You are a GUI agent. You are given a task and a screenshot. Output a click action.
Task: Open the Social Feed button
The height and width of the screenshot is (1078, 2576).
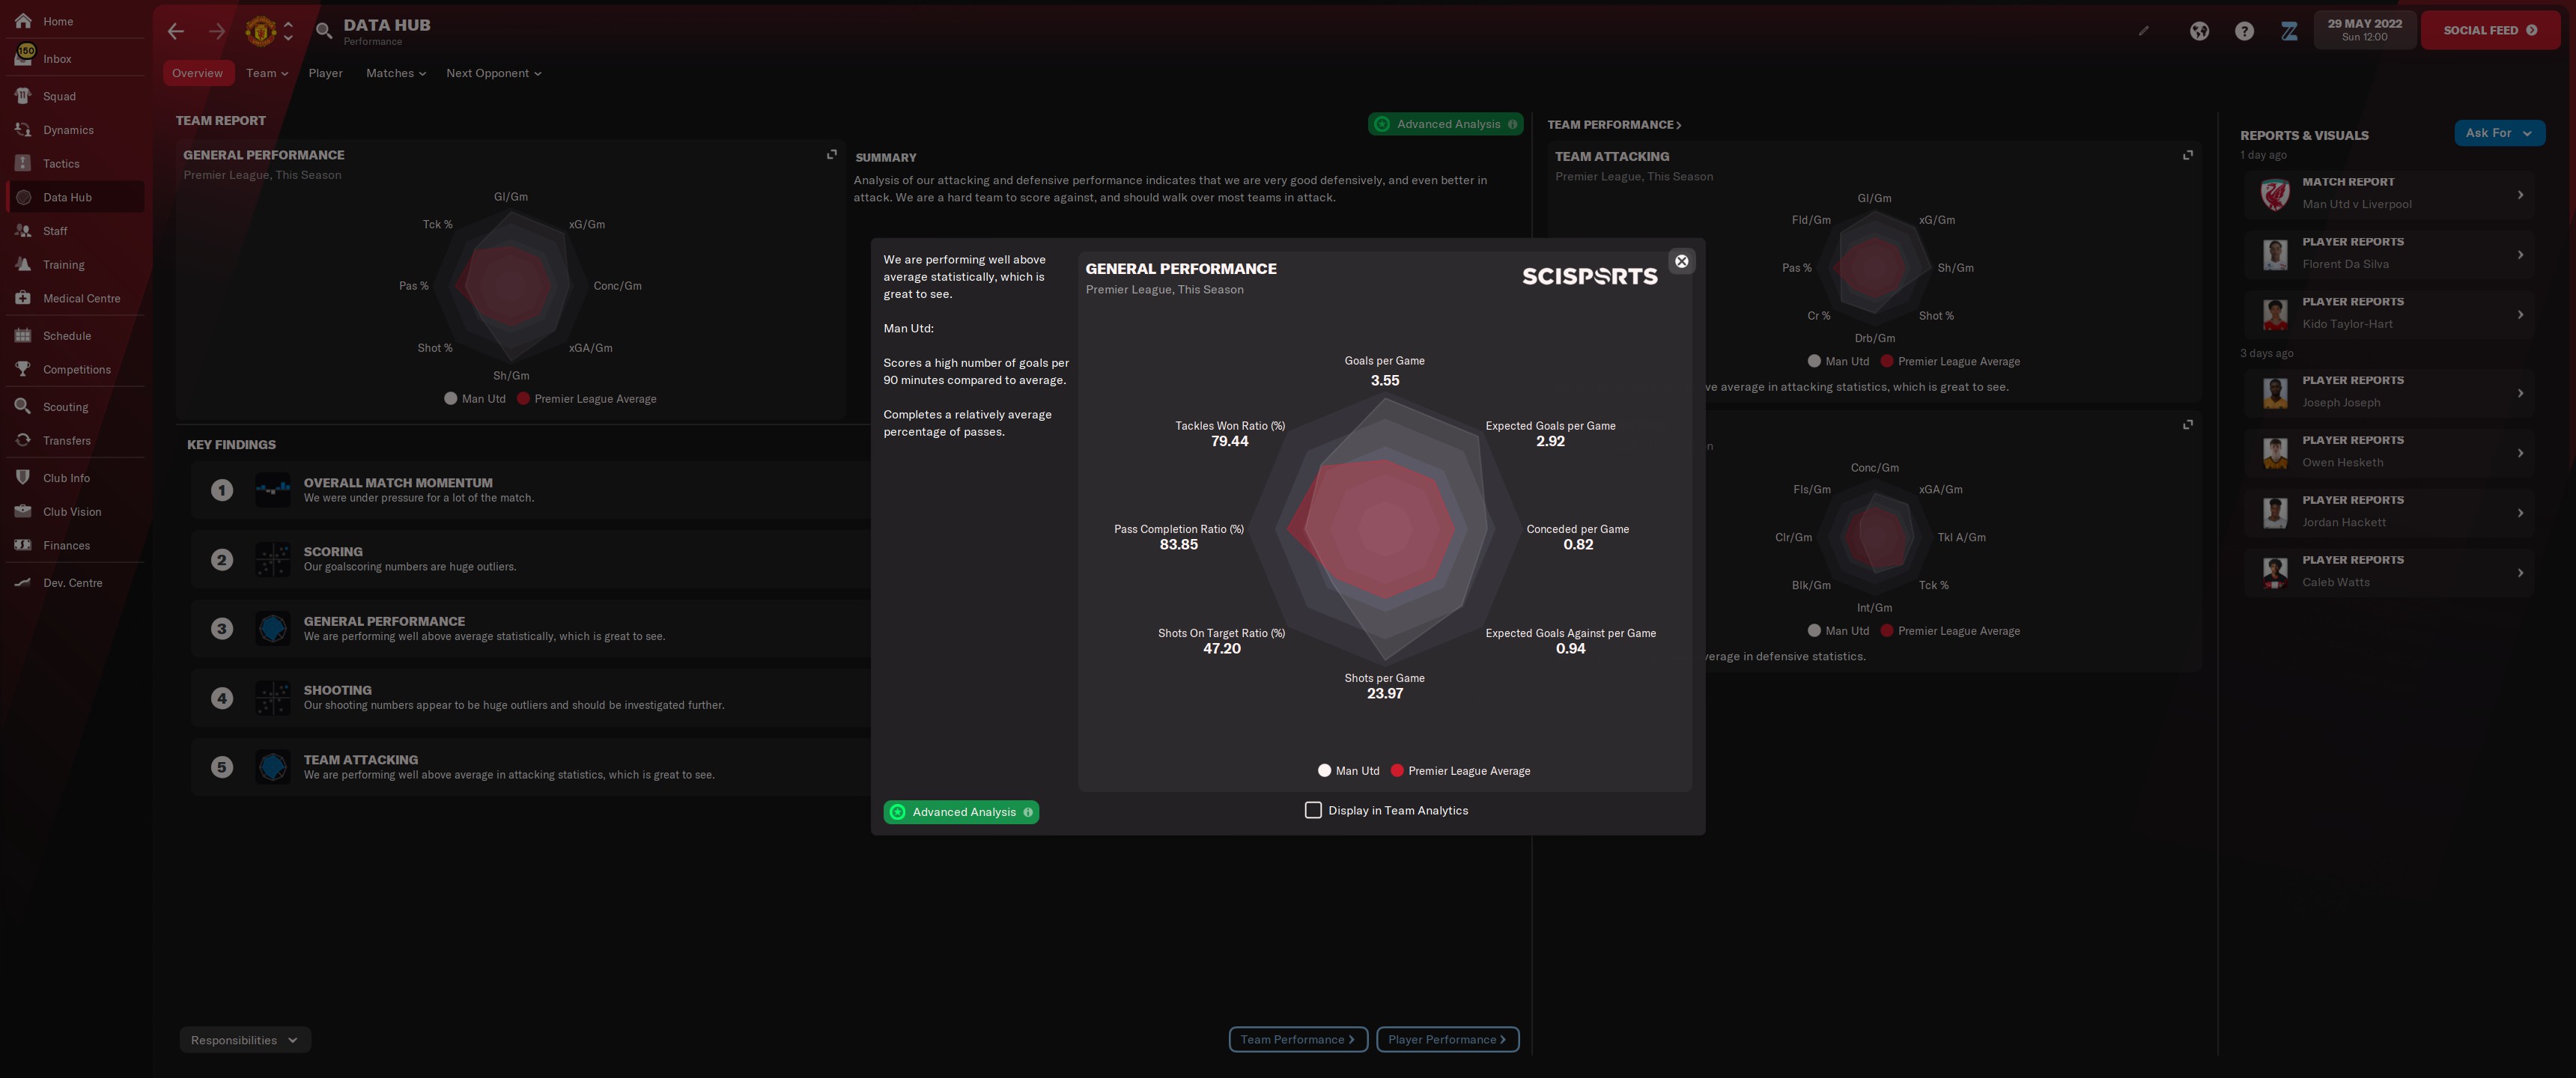click(2490, 31)
